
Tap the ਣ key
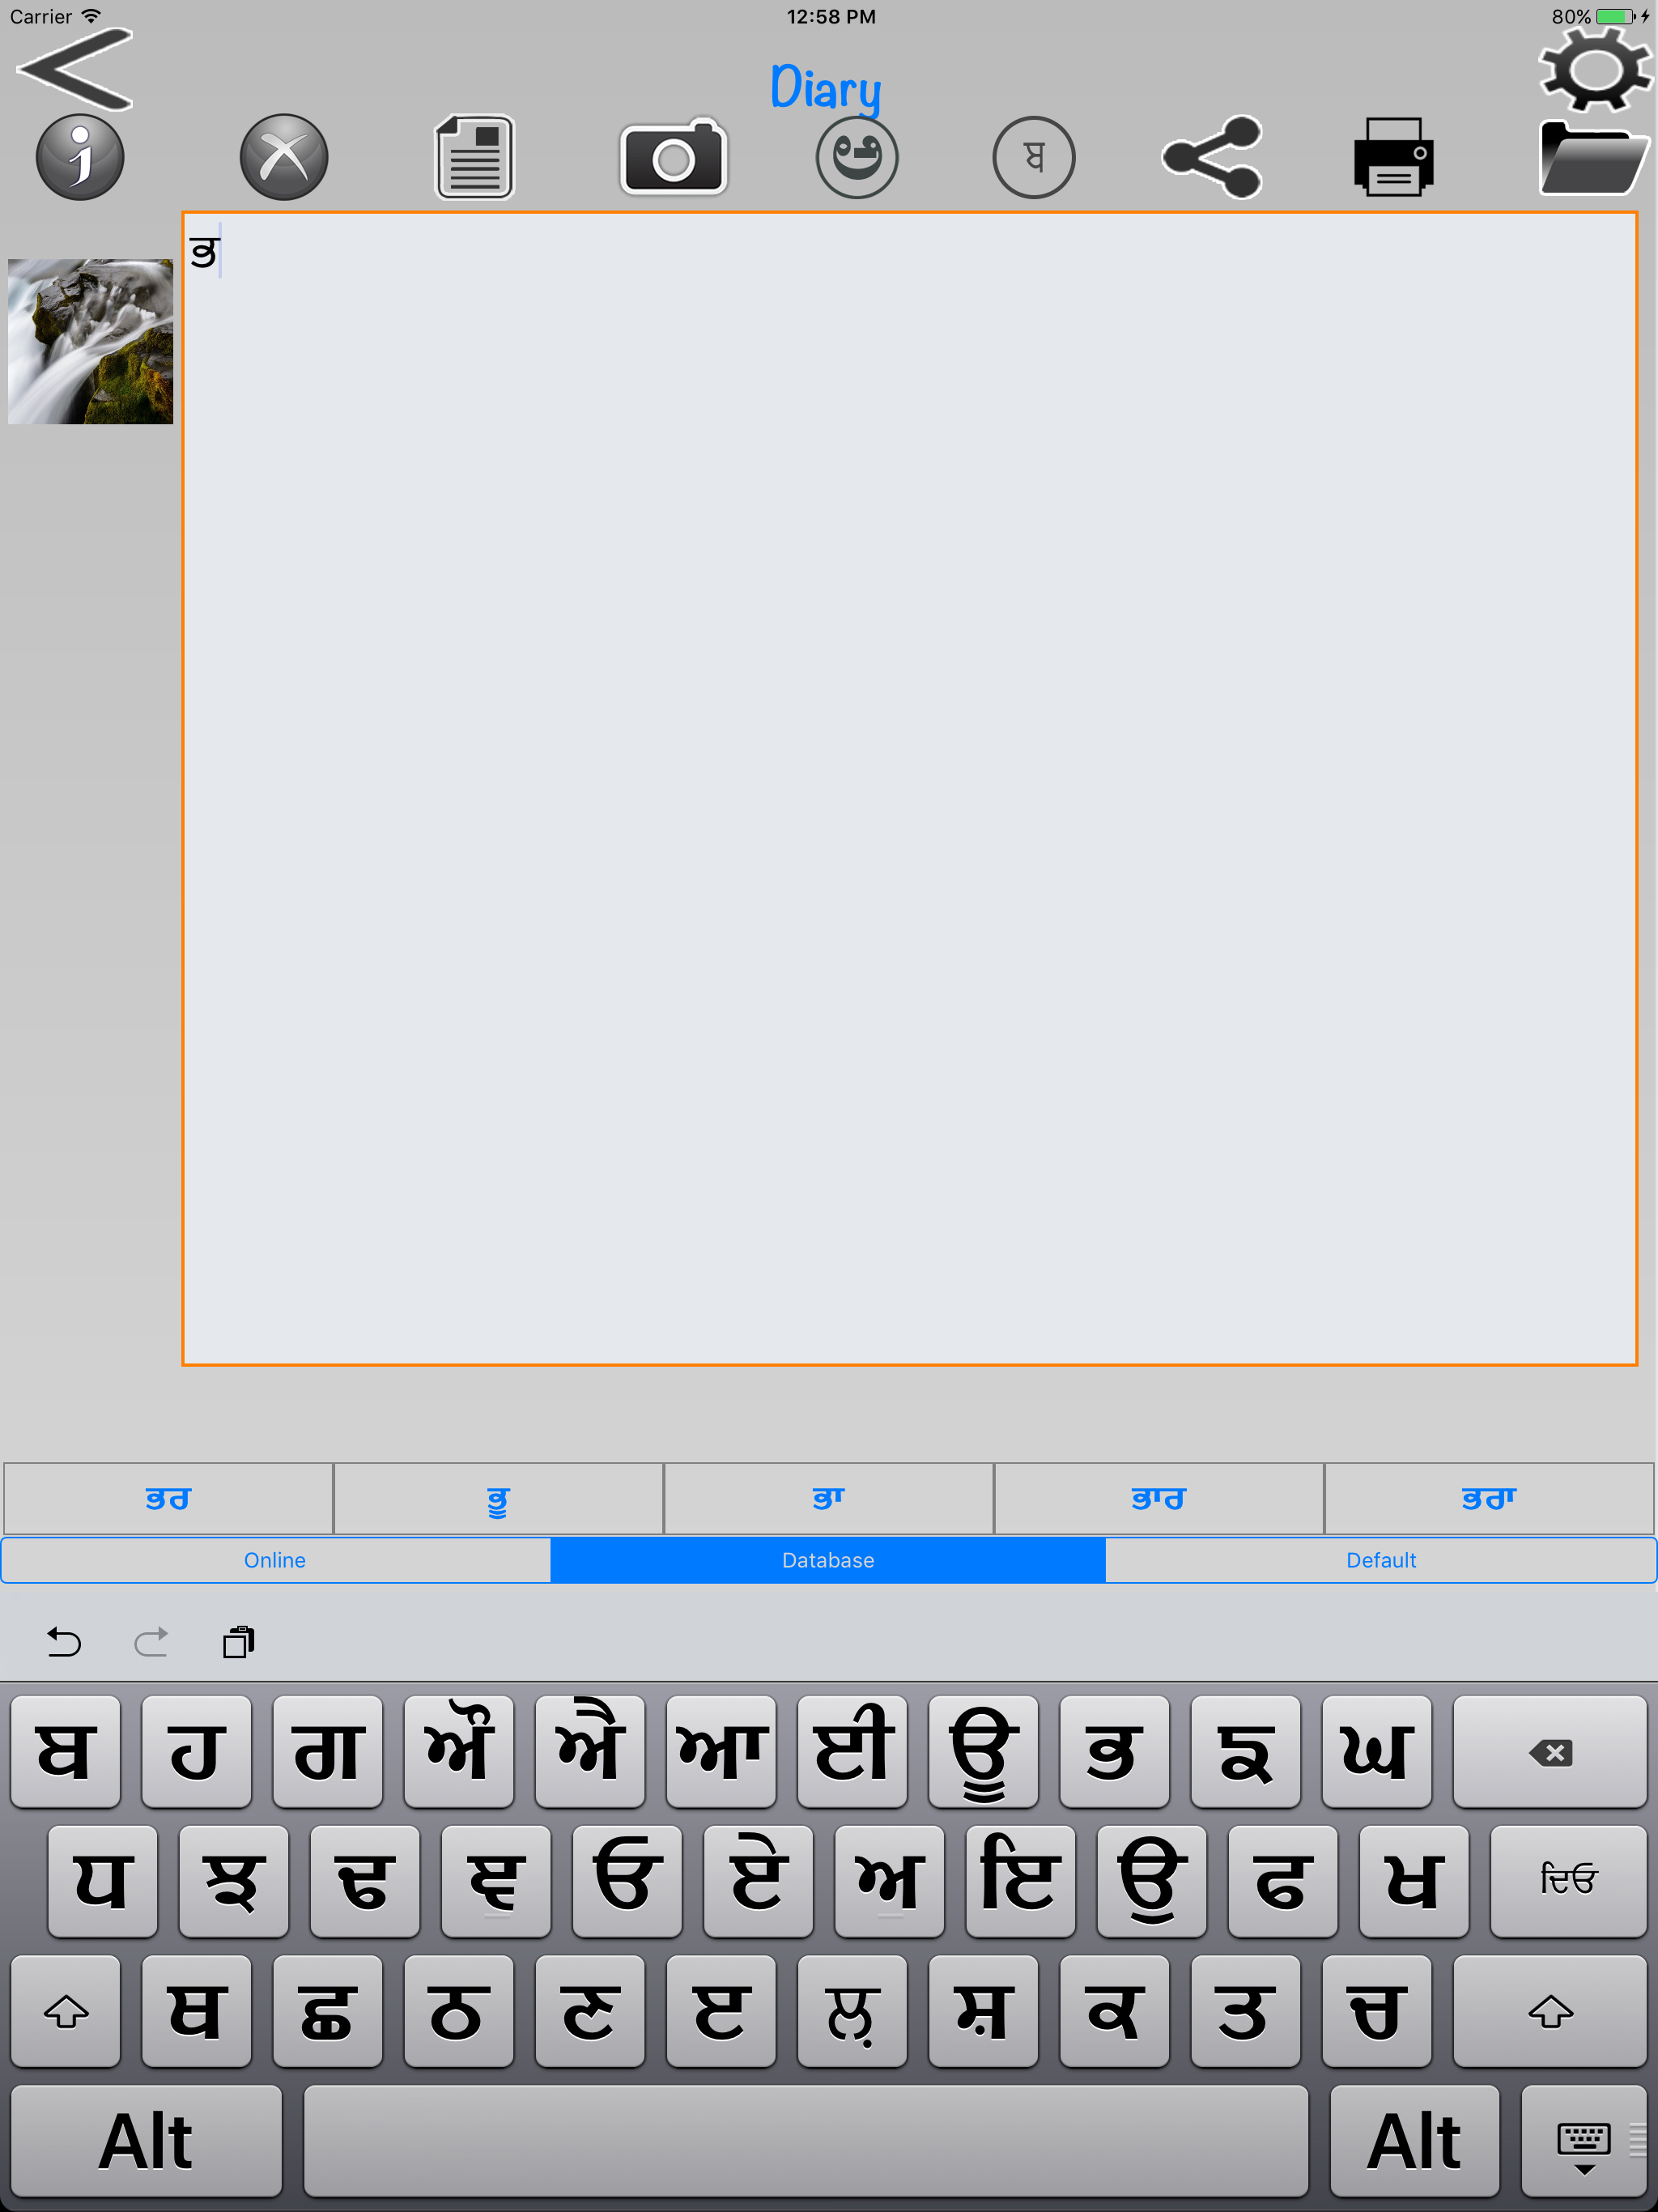click(x=590, y=2012)
